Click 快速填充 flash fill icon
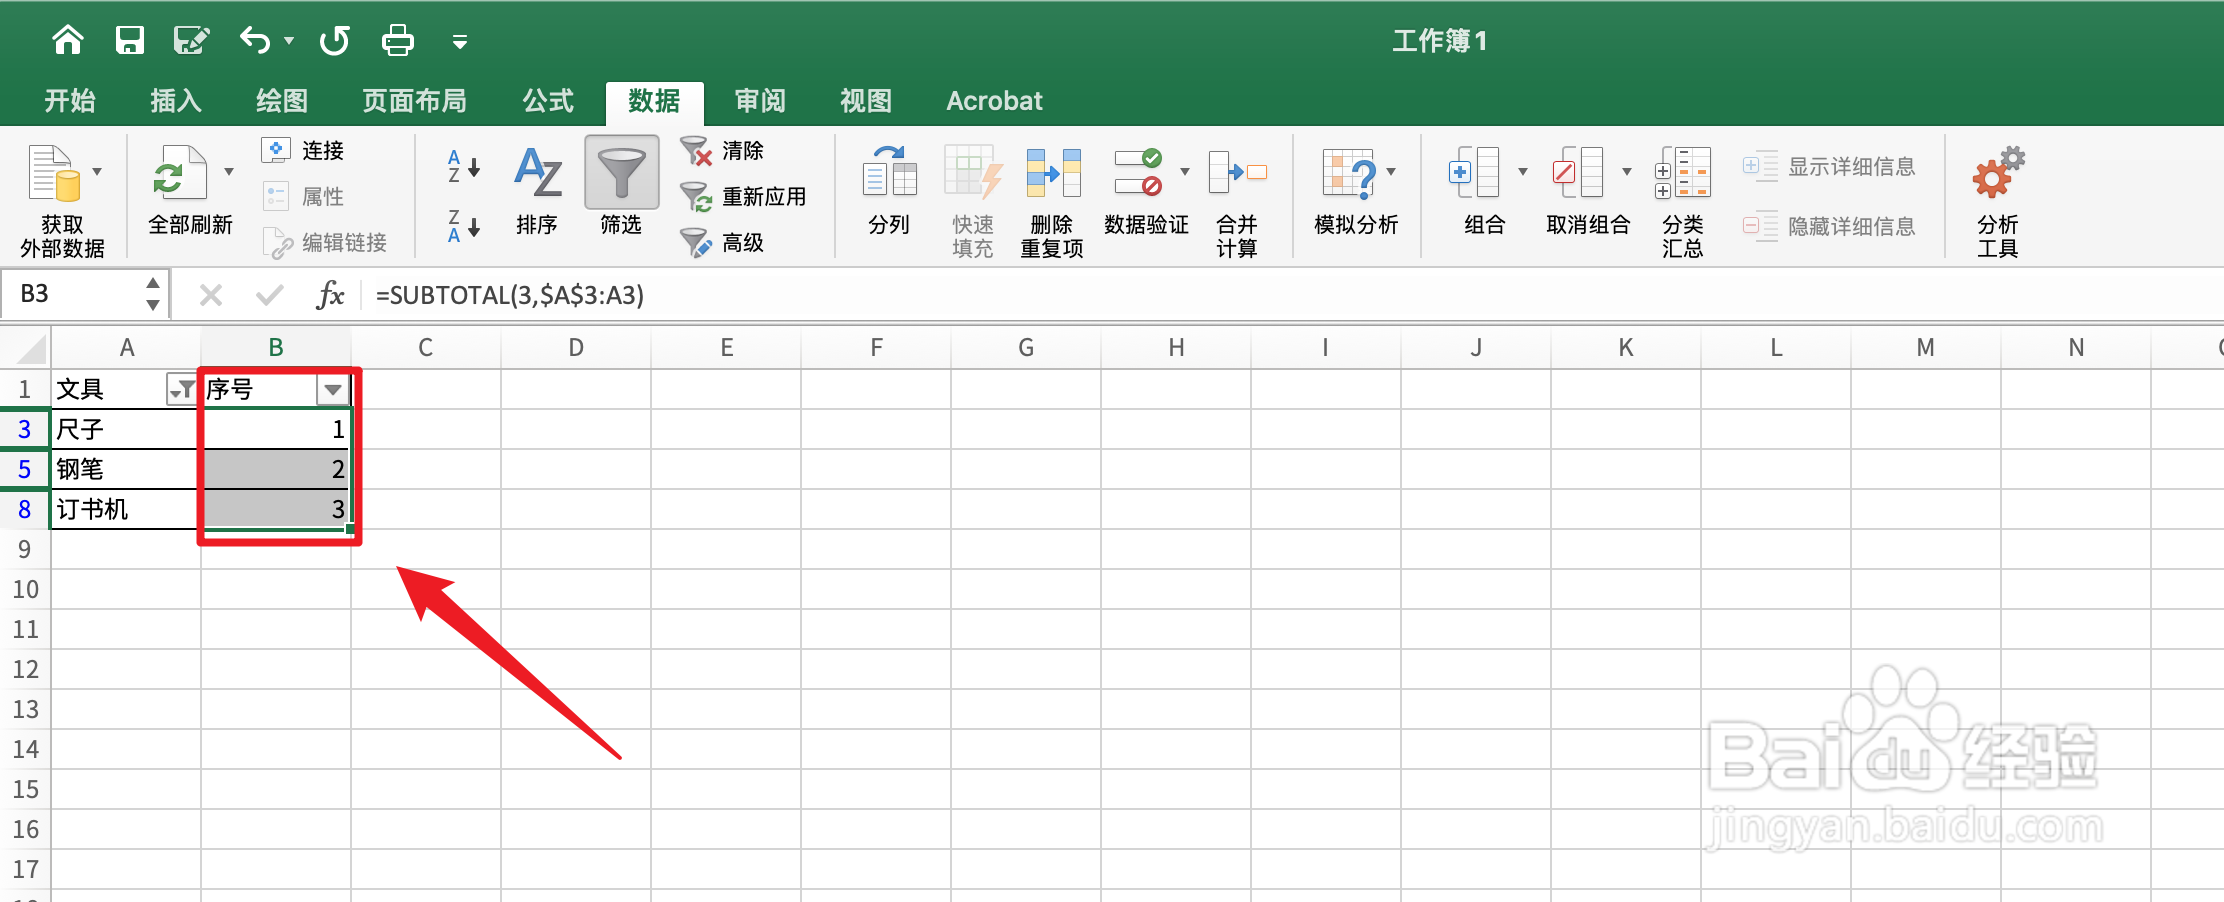 coord(973,174)
